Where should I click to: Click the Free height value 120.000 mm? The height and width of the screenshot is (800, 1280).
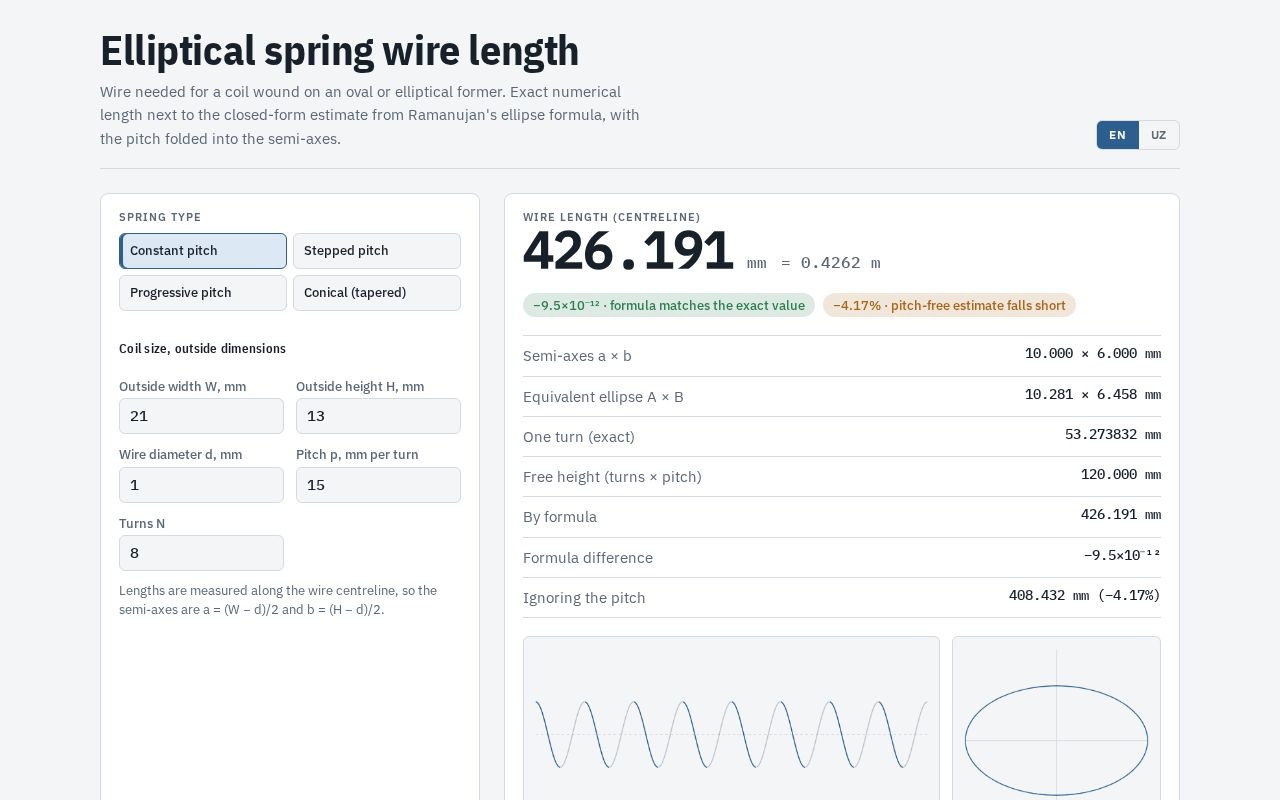tap(1121, 474)
